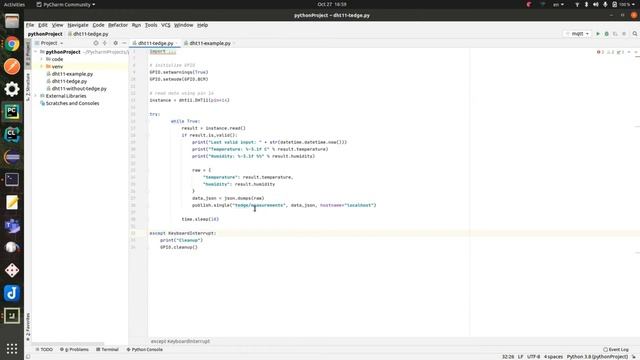Screen dimensions: 640x360
Task: Click the volume icon in system tray
Action: (596, 4)
